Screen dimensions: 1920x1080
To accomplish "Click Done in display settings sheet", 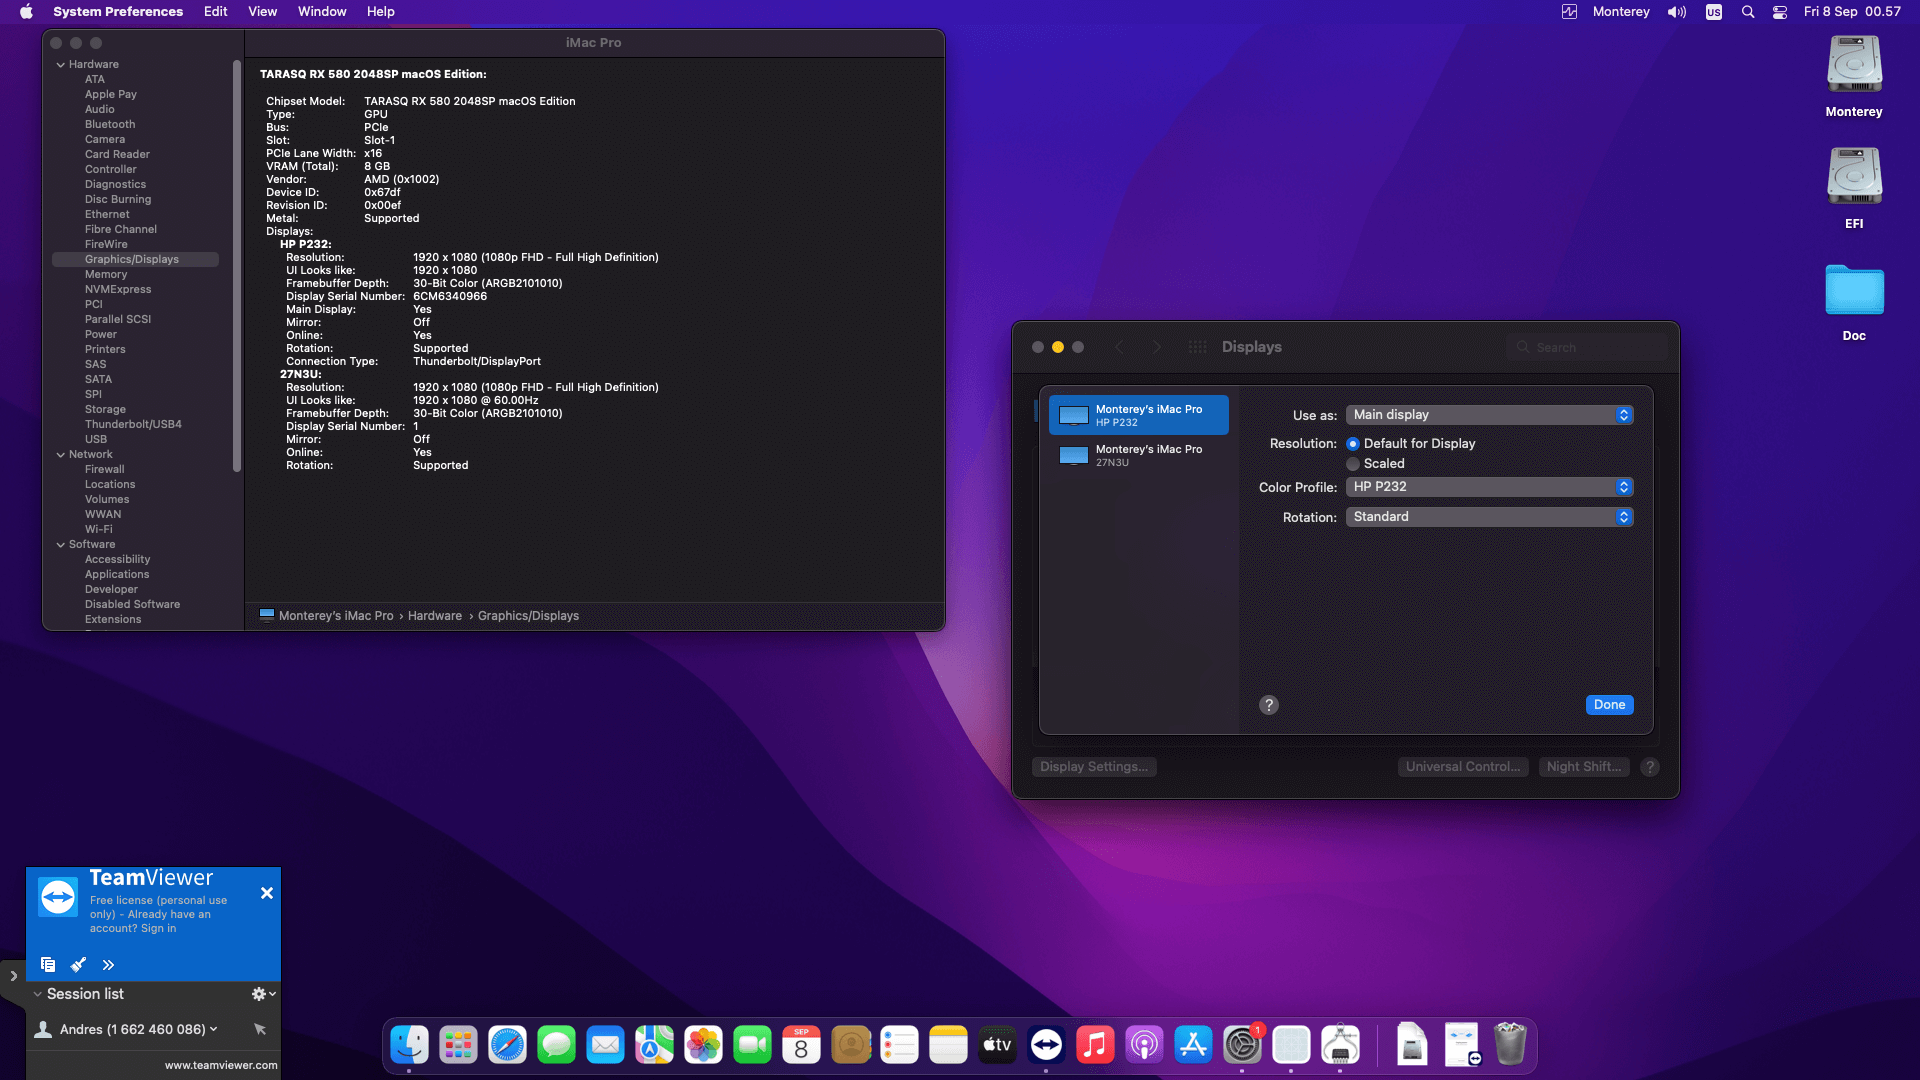I will (1609, 705).
